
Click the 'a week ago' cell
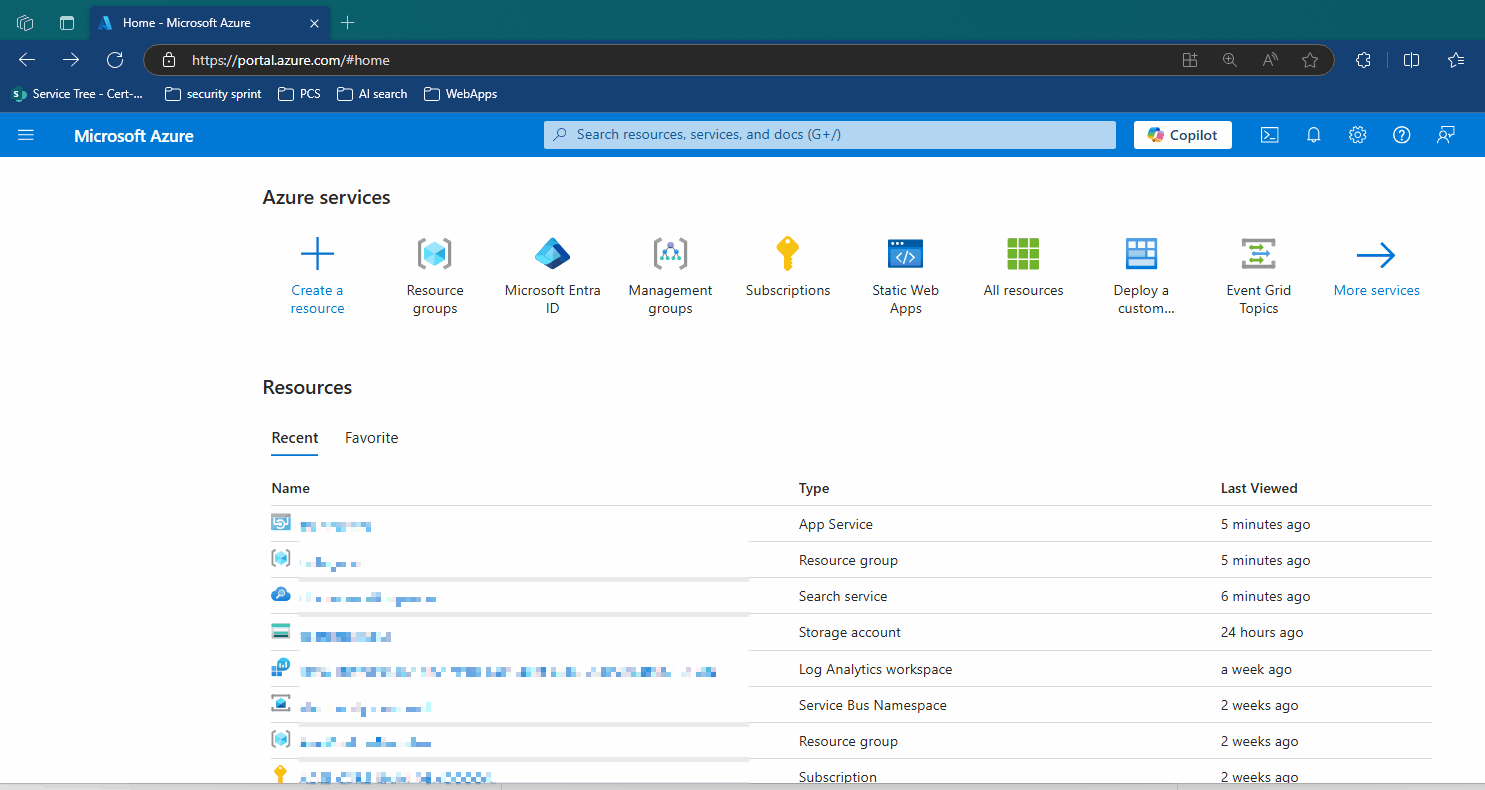pyautogui.click(x=1256, y=669)
